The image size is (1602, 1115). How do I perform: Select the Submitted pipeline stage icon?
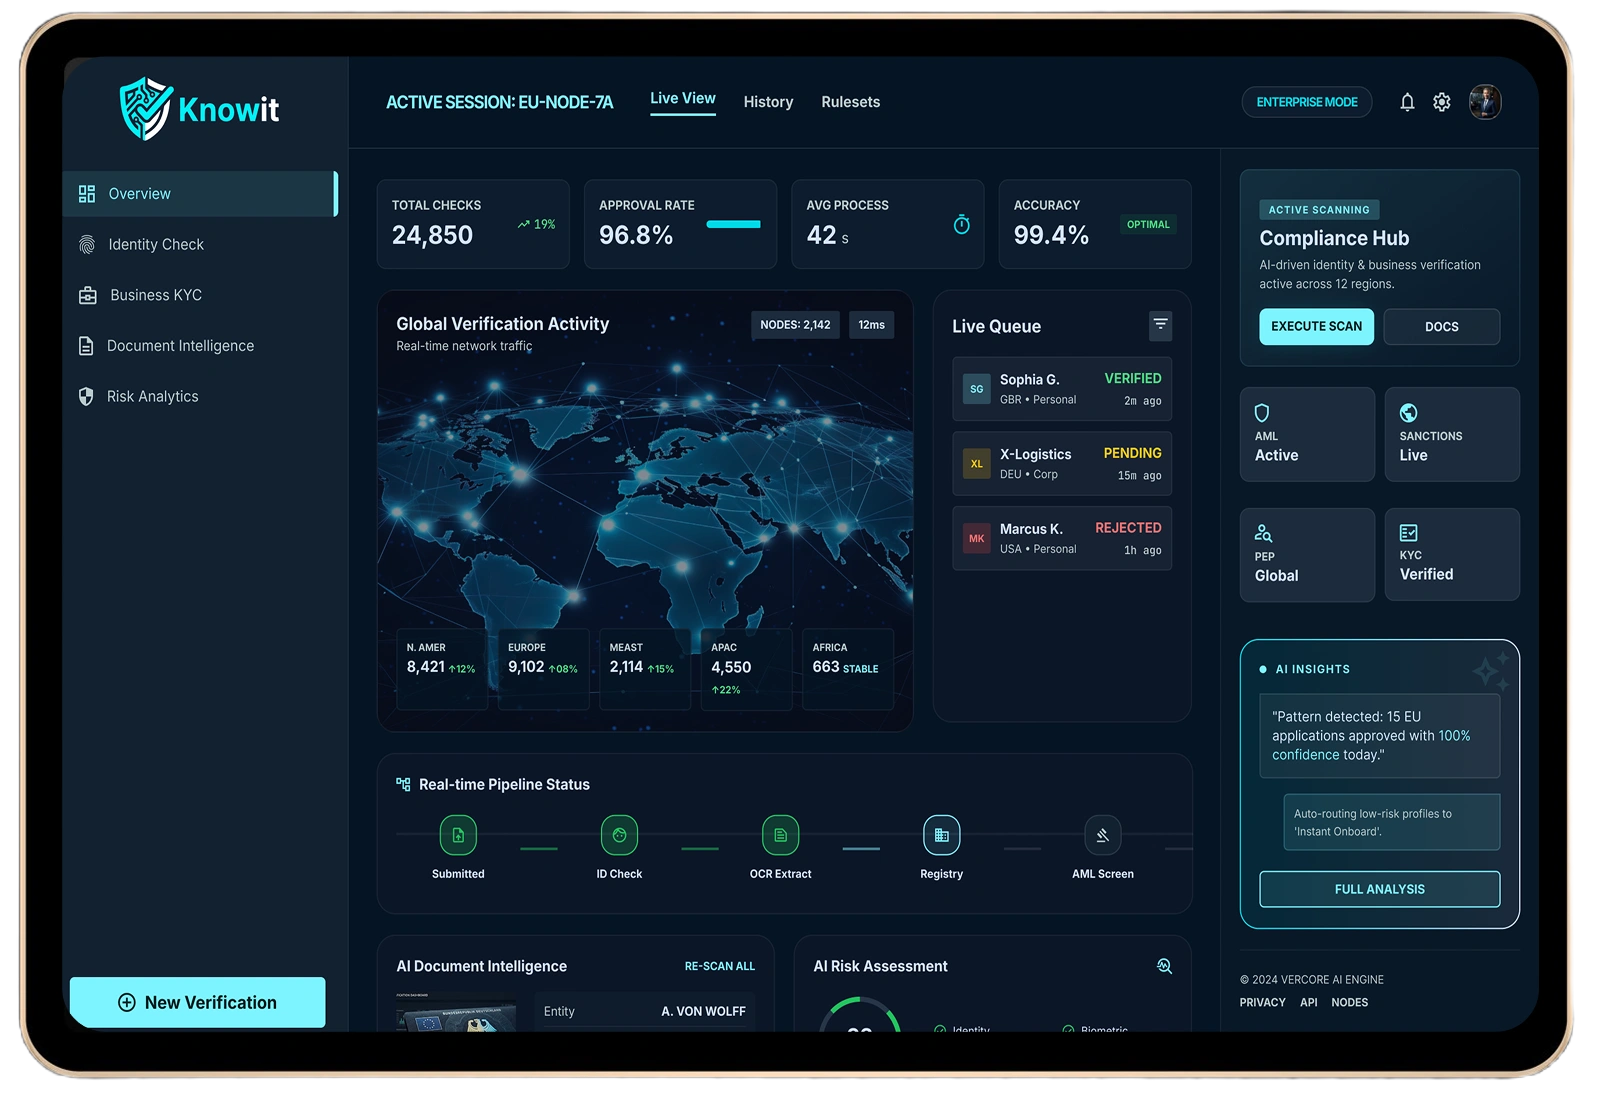(x=458, y=835)
